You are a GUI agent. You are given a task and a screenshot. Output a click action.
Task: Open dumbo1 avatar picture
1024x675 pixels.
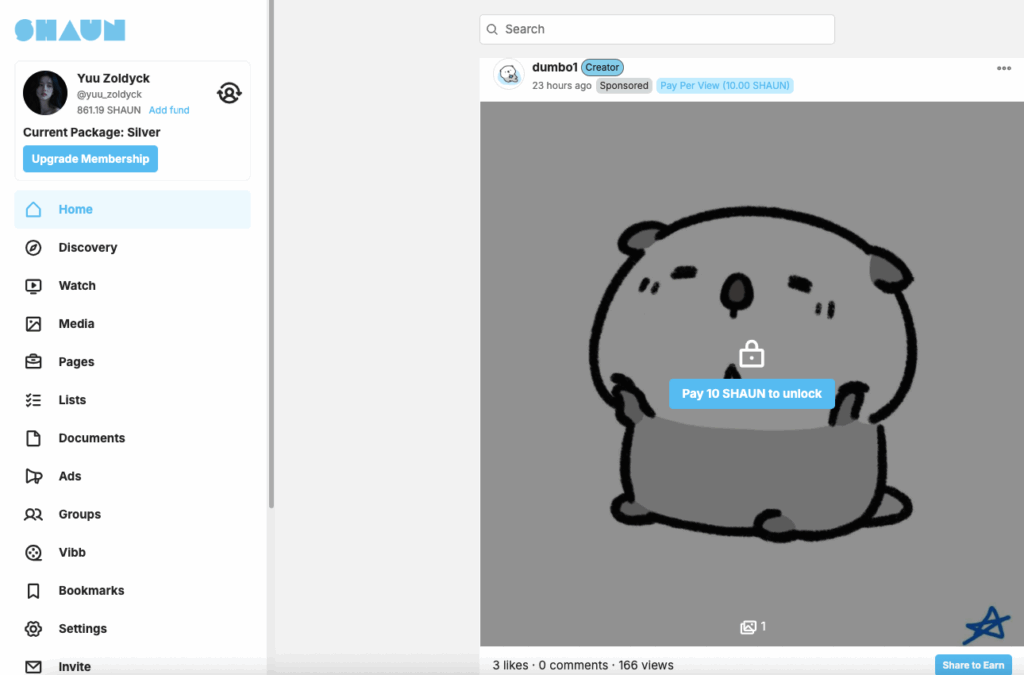point(509,74)
